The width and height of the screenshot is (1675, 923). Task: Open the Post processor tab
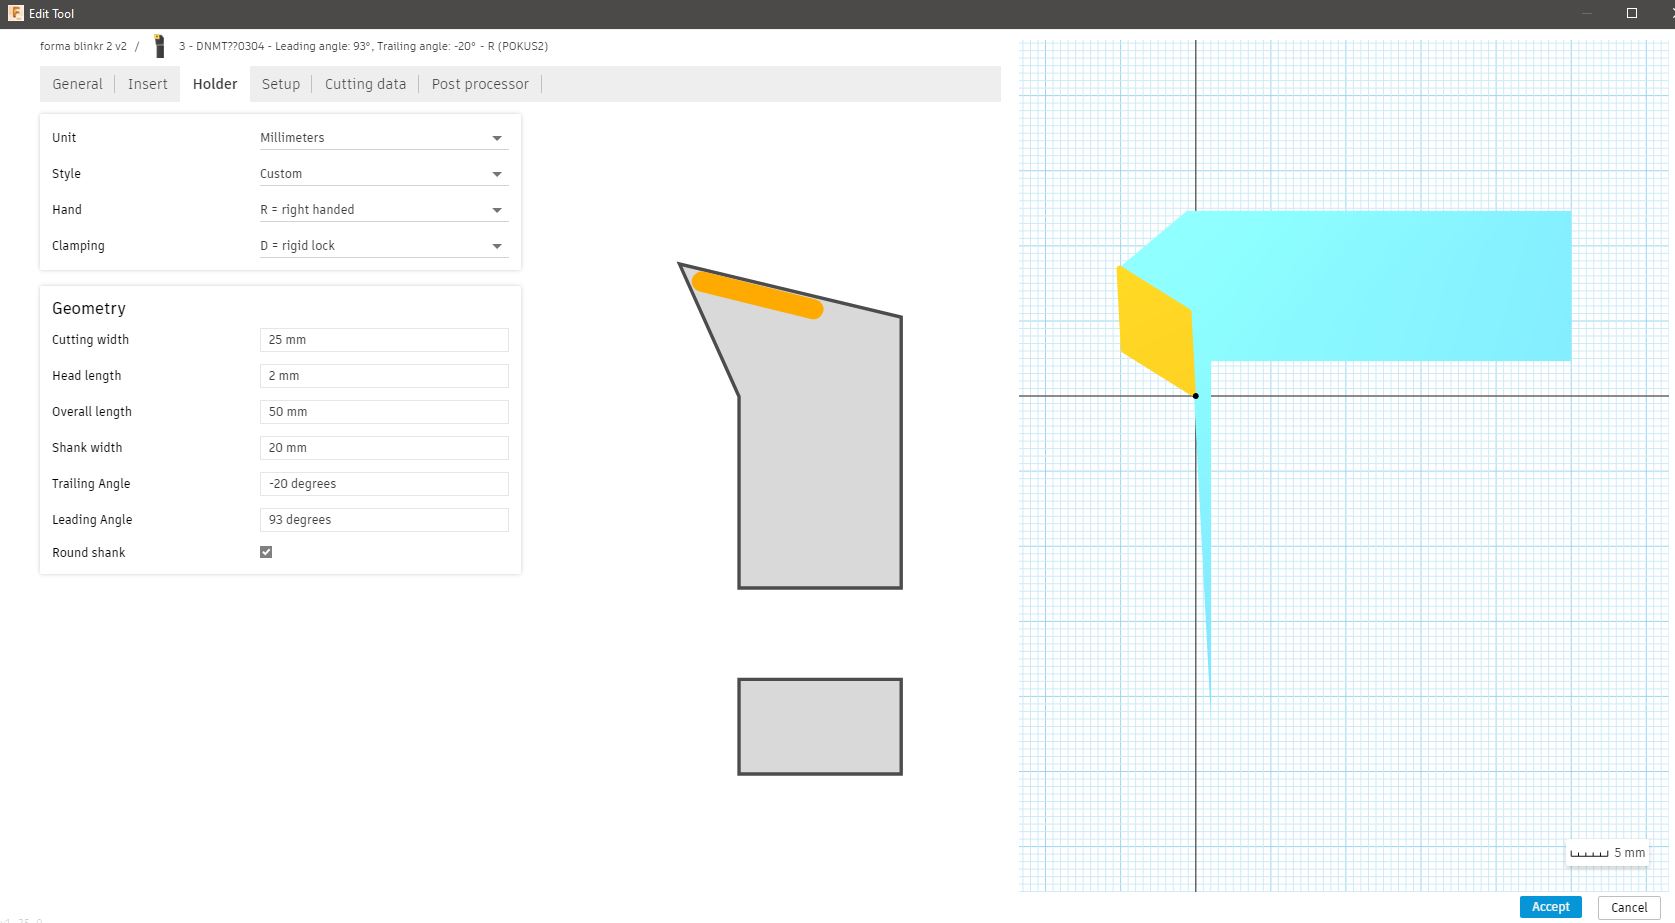(x=480, y=84)
